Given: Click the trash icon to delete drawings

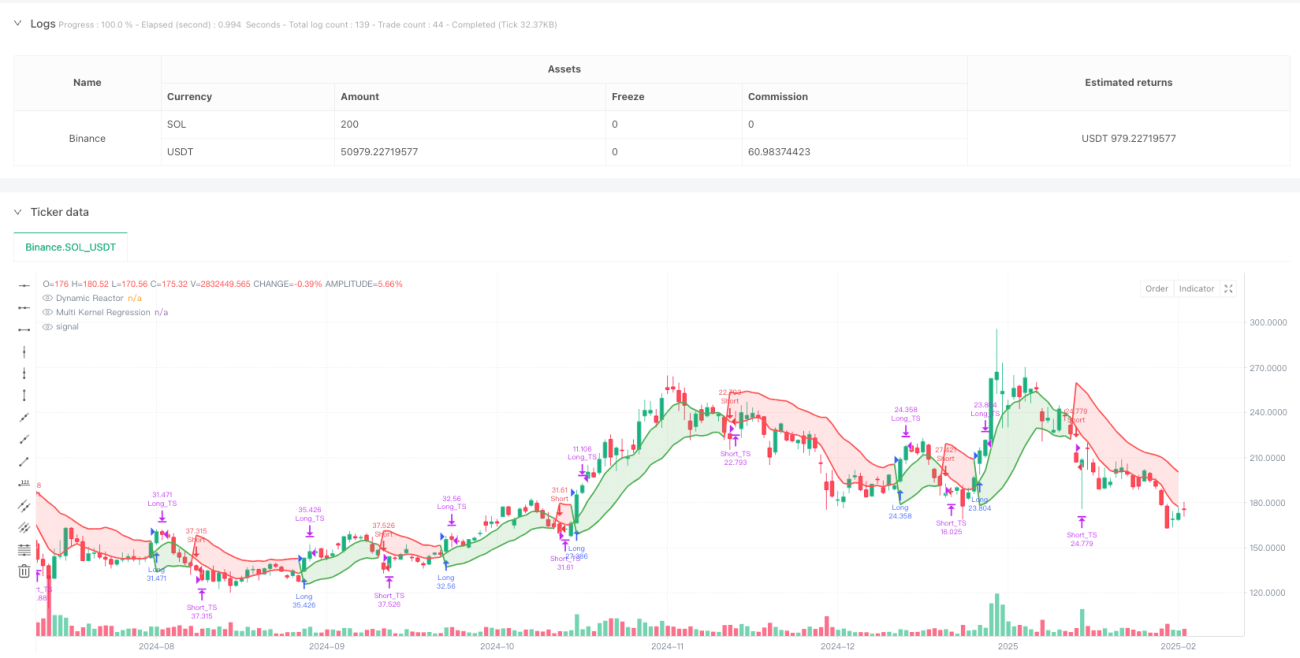Looking at the screenshot, I should click(24, 571).
